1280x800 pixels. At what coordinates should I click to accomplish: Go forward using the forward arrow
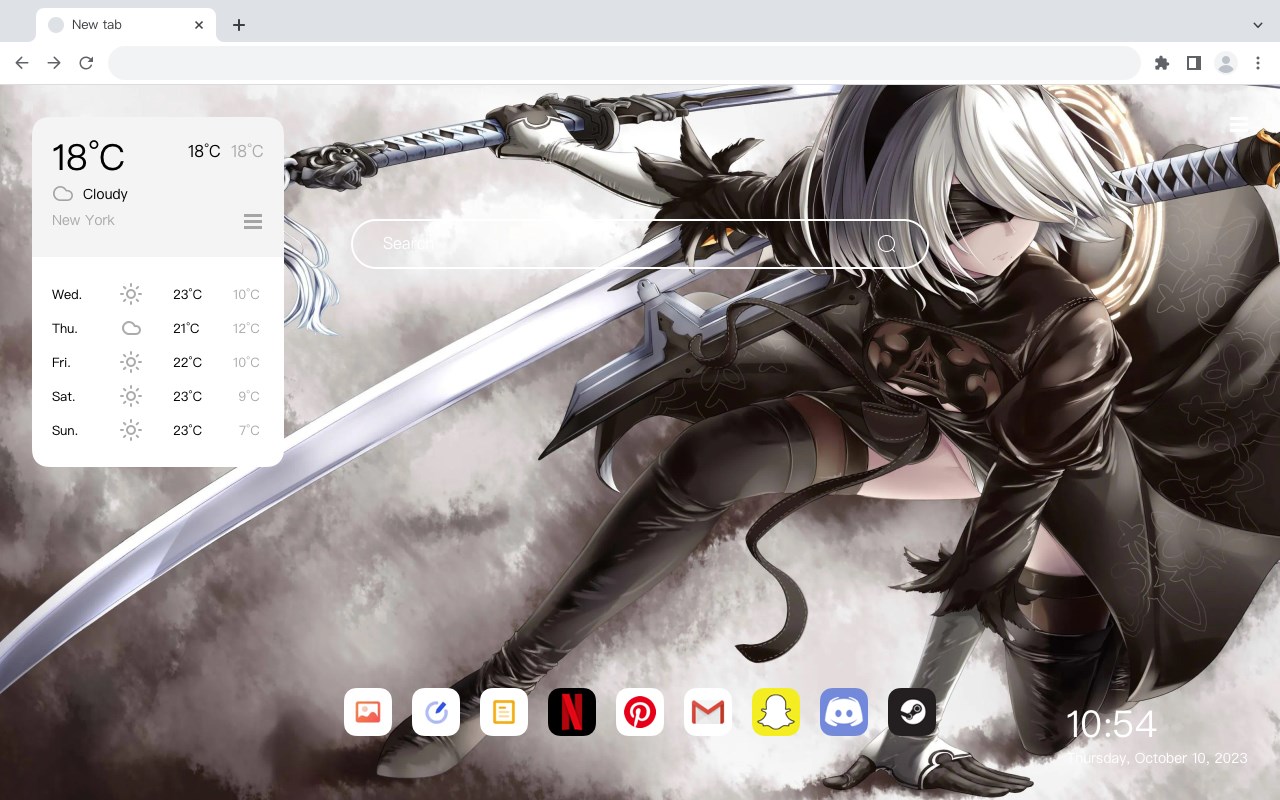pyautogui.click(x=54, y=63)
